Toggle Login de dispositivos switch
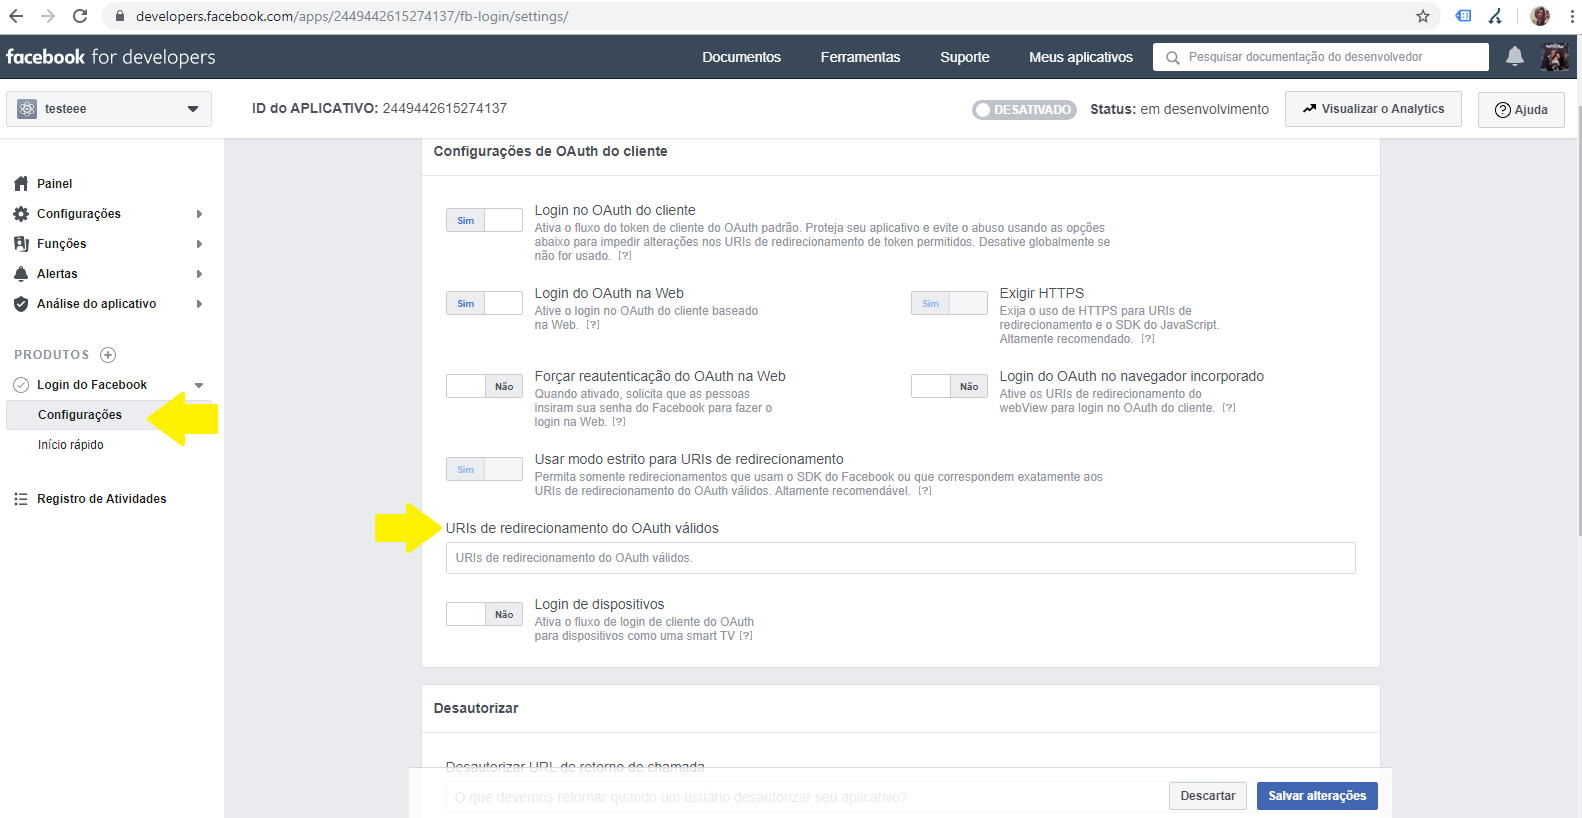Screen dimensions: 1582x818 coord(484,614)
